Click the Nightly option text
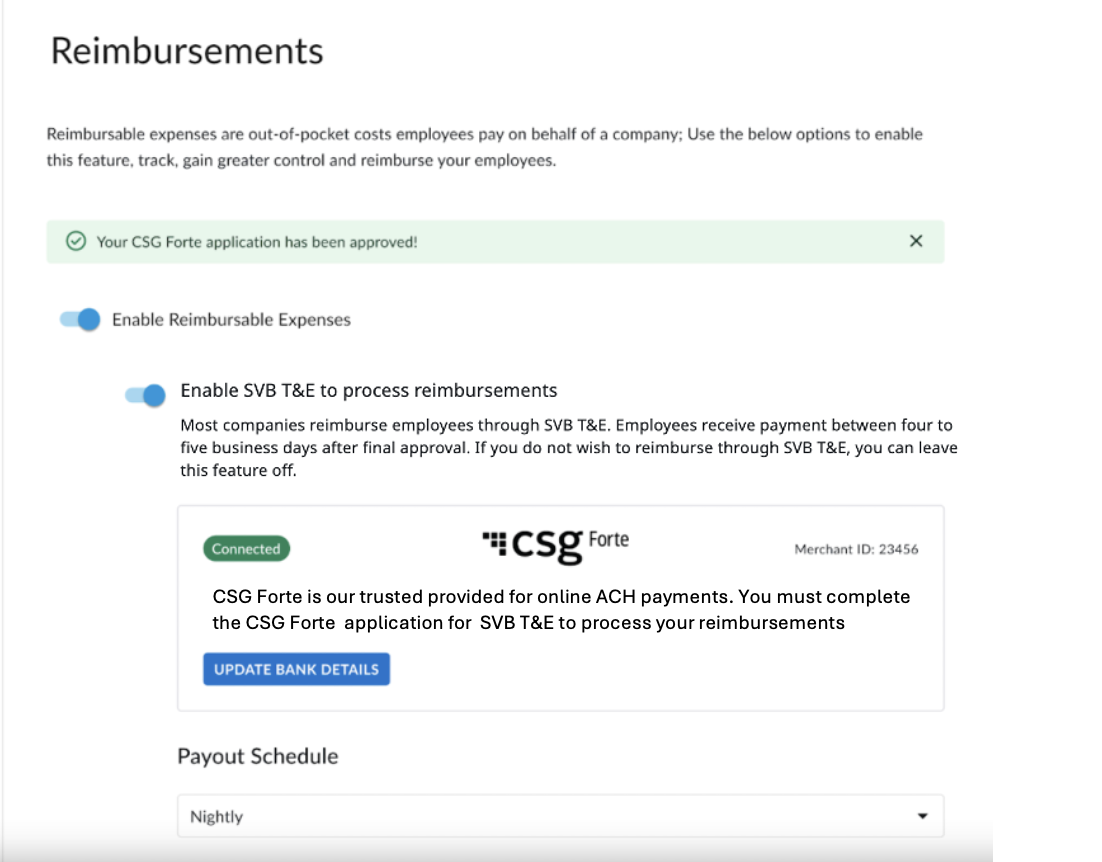This screenshot has width=1102, height=862. 217,816
